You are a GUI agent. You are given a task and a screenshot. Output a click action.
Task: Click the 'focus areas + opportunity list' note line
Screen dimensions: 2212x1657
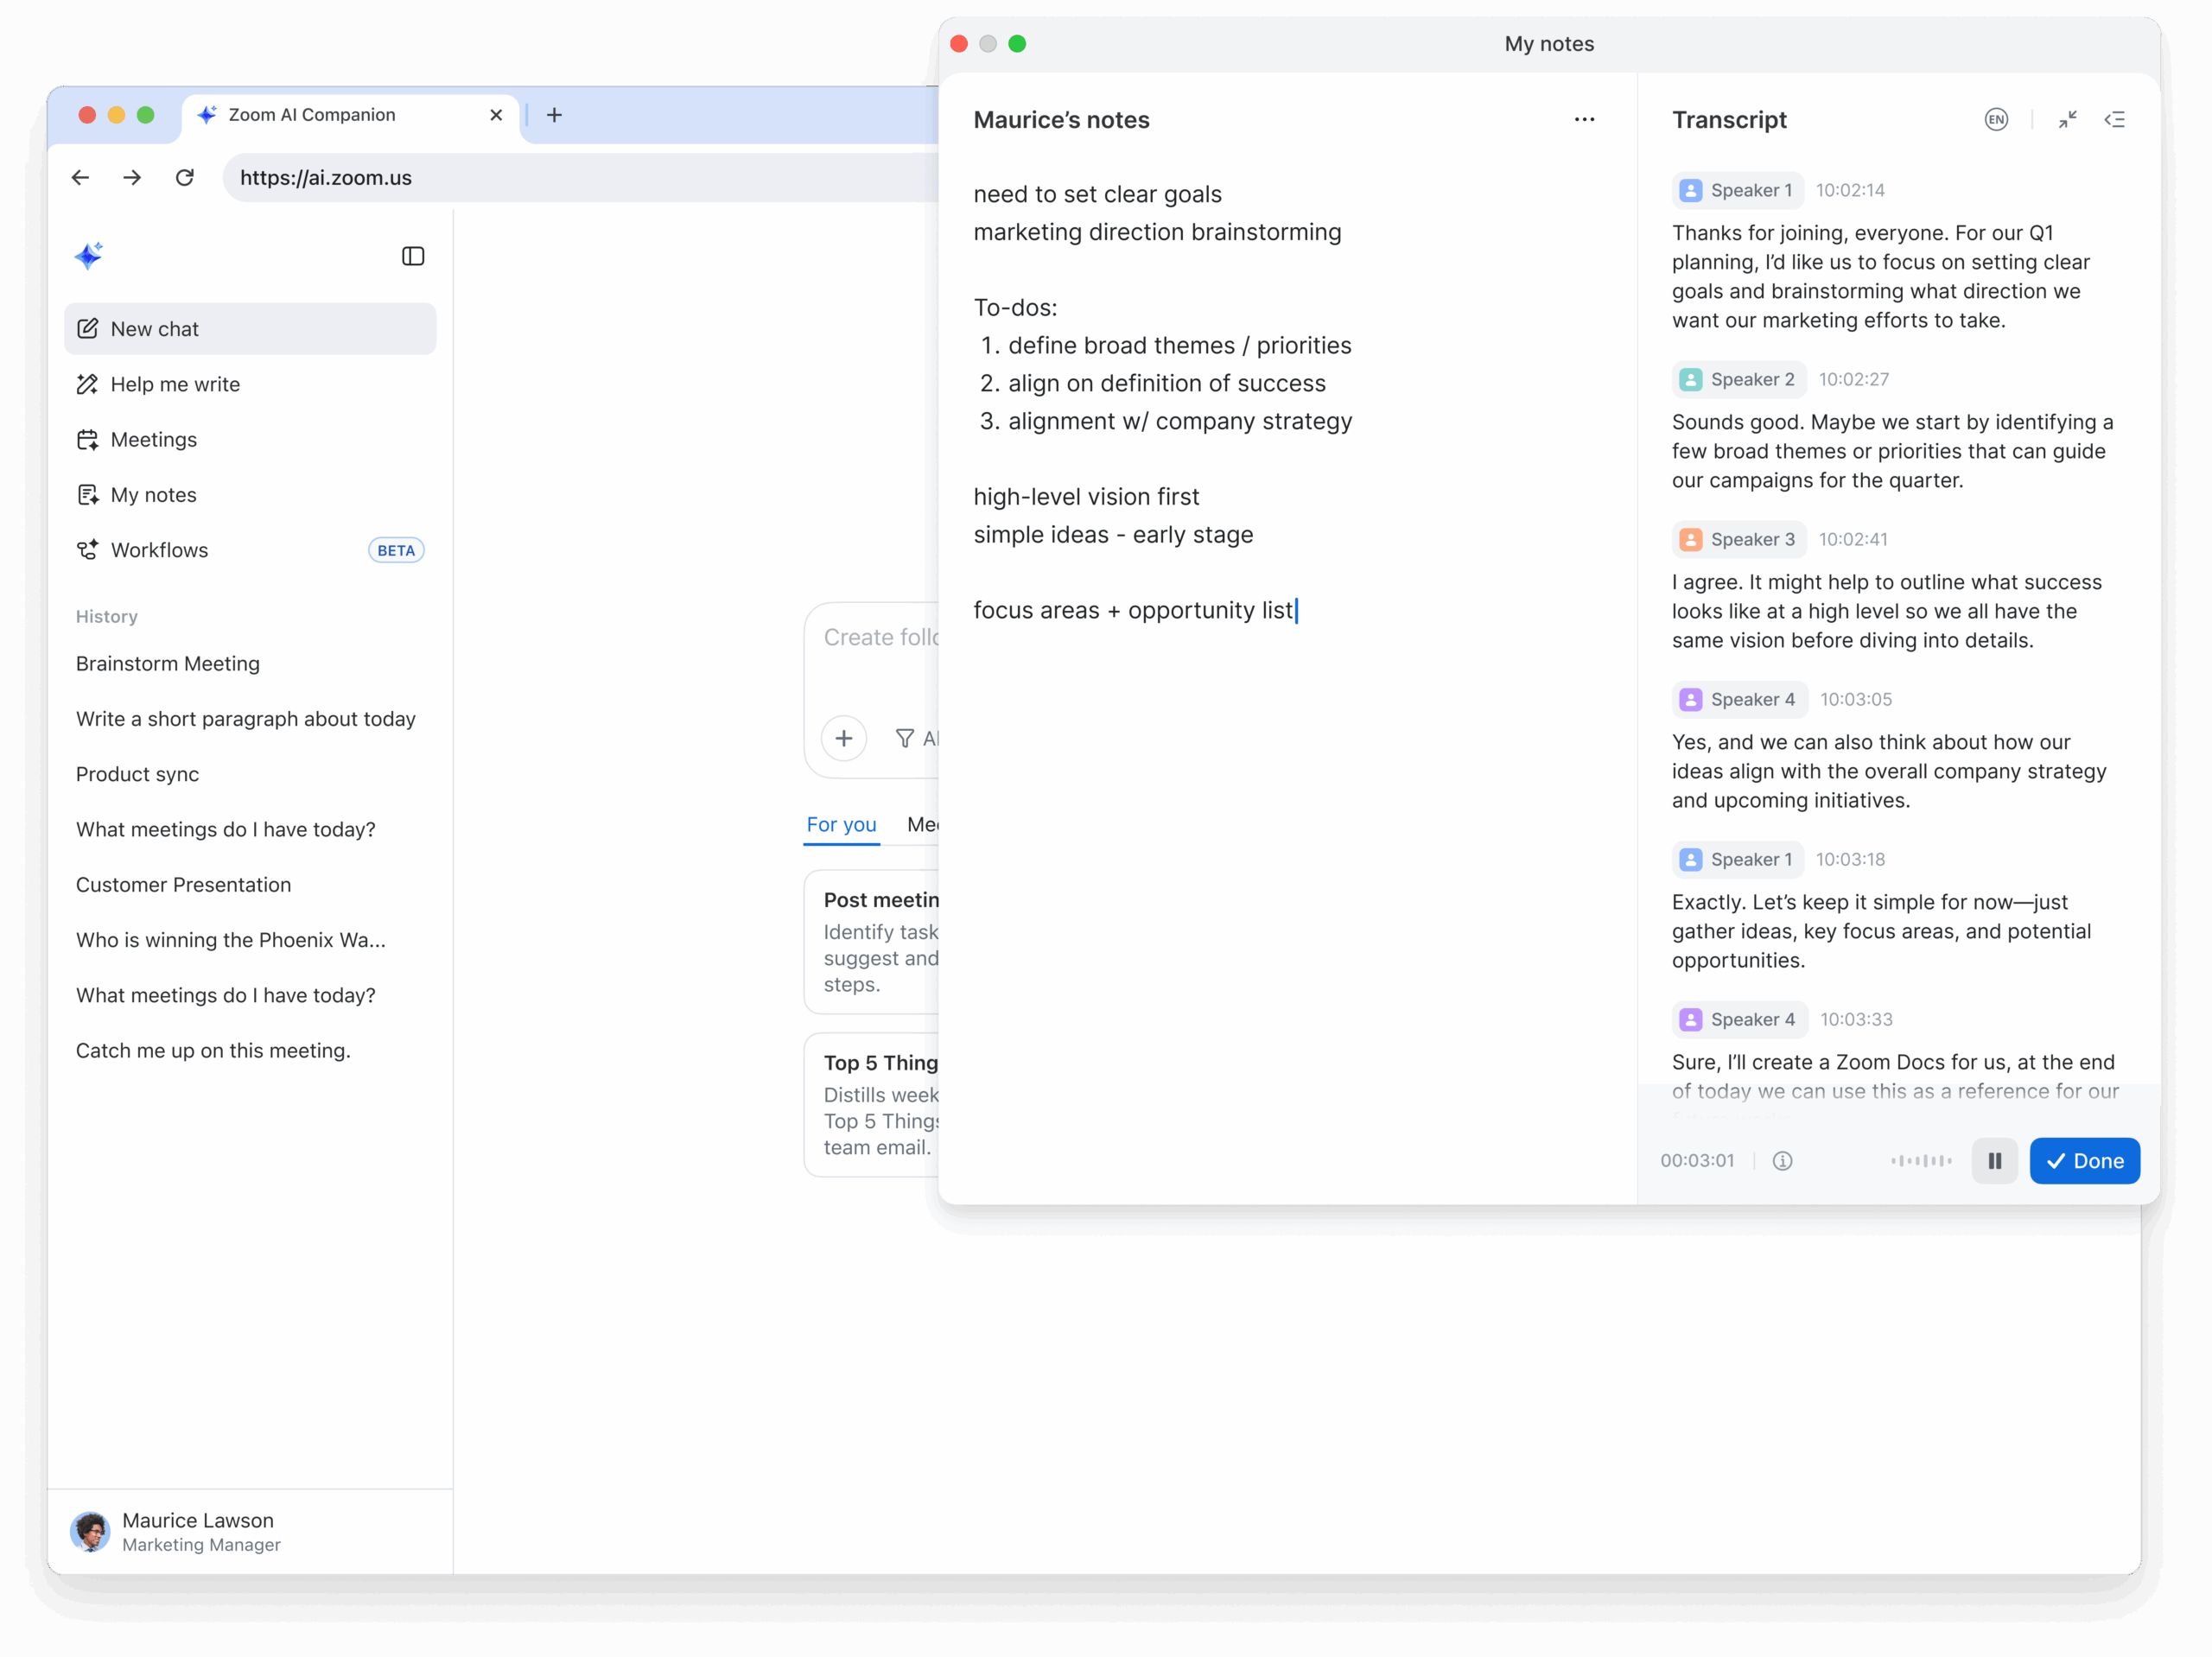click(x=1134, y=610)
